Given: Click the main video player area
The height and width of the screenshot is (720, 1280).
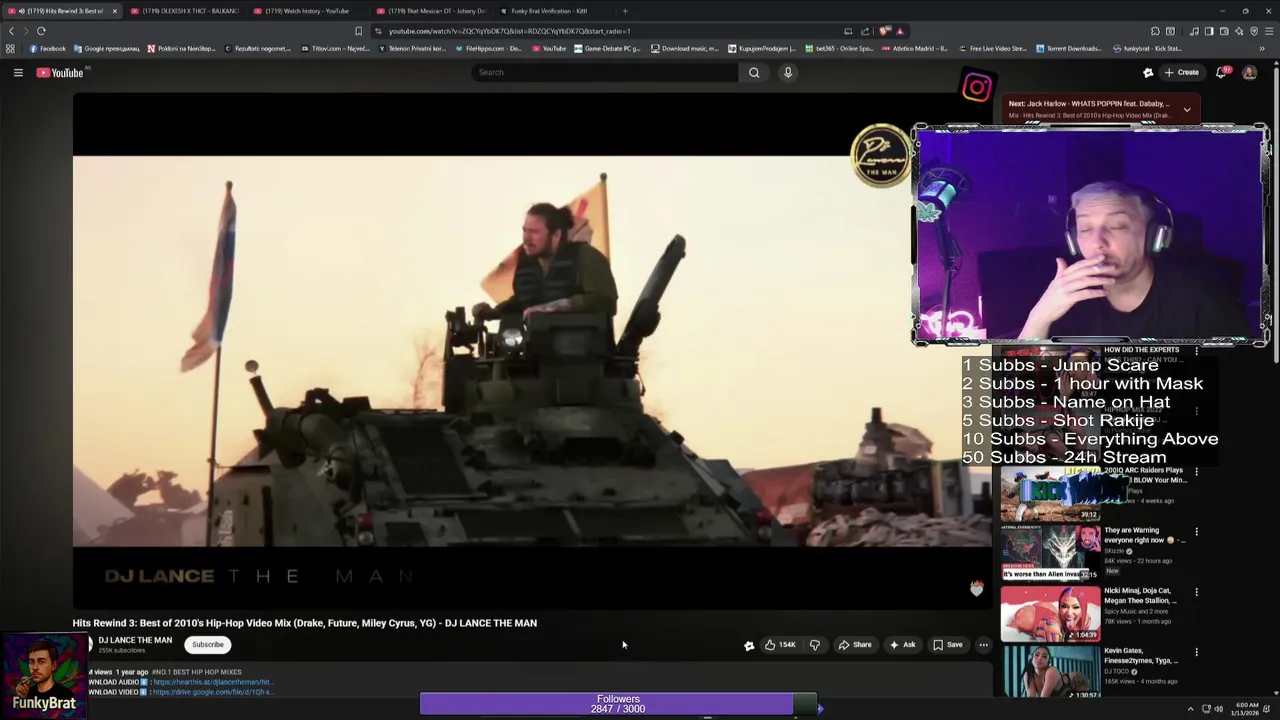Looking at the screenshot, I should (532, 350).
